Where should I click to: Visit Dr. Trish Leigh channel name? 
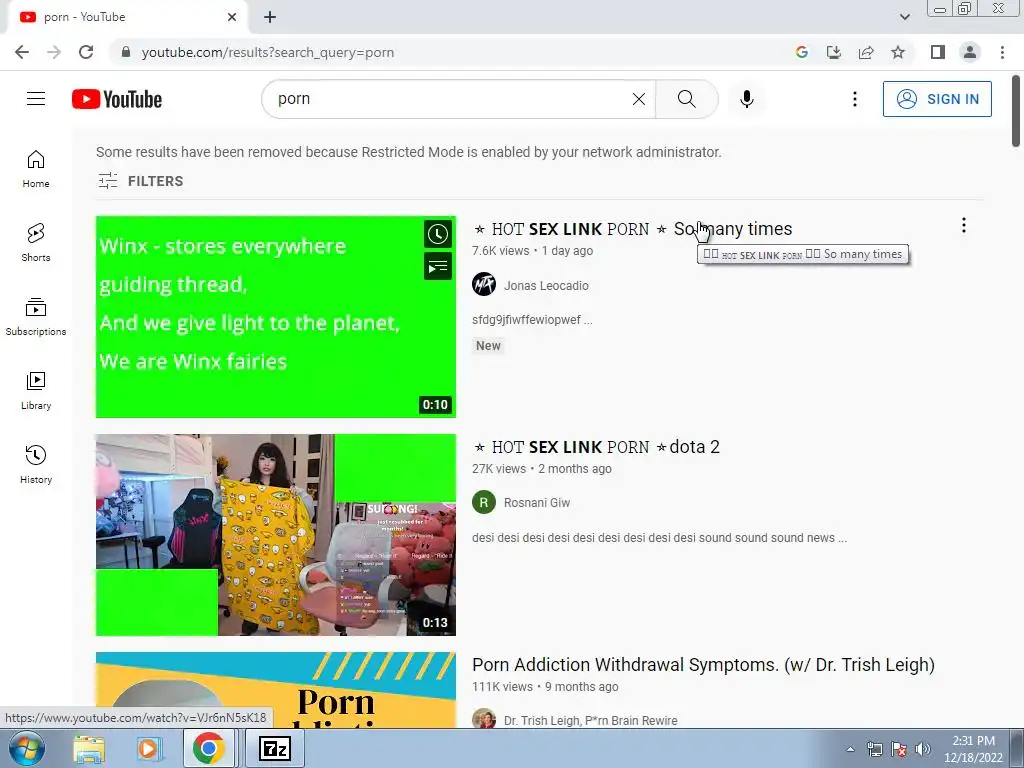590,720
